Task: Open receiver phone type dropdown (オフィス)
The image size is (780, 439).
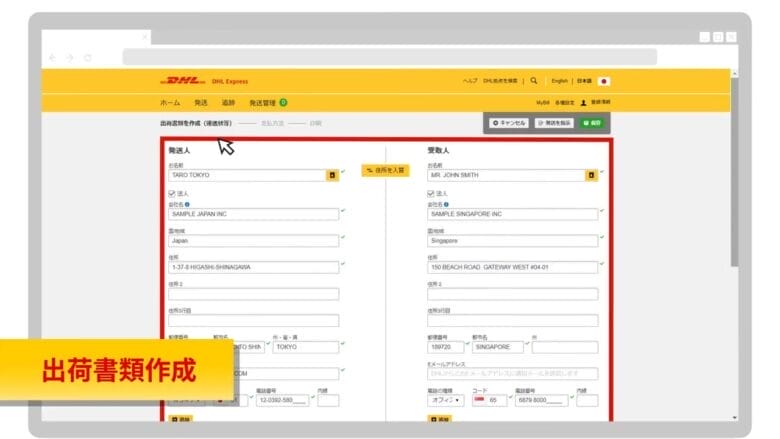Action: [x=445, y=400]
